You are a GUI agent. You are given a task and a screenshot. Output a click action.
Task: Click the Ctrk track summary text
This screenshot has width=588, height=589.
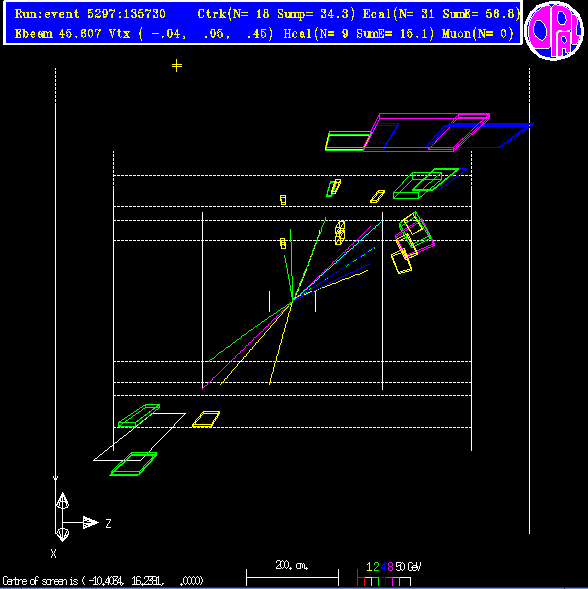(x=276, y=14)
